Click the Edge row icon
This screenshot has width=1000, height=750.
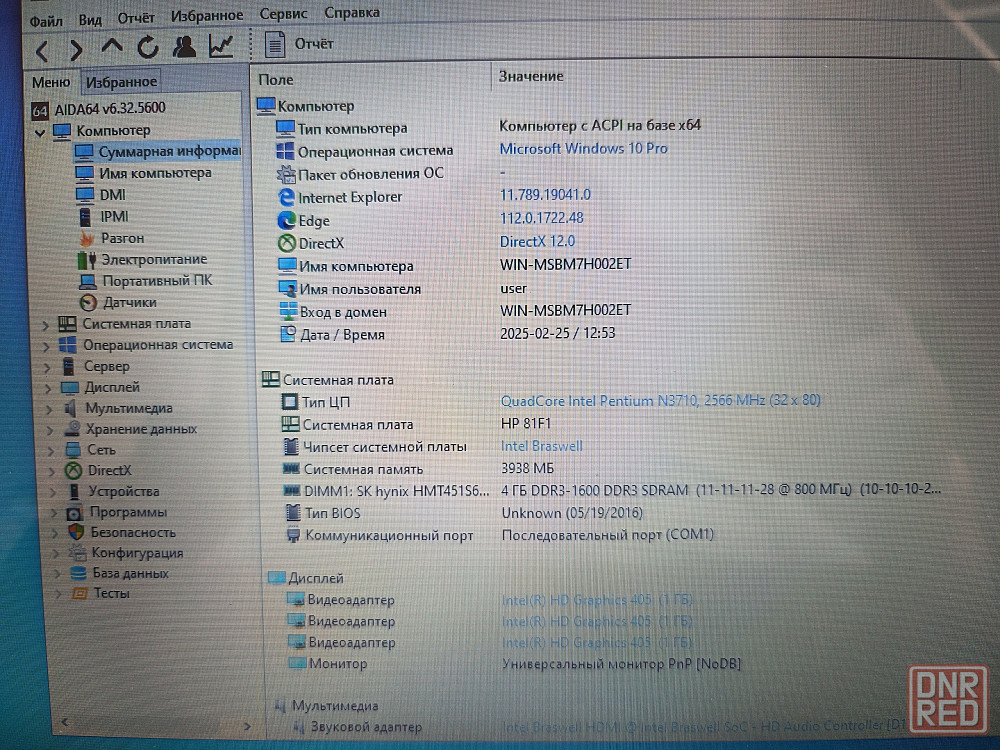click(x=286, y=221)
